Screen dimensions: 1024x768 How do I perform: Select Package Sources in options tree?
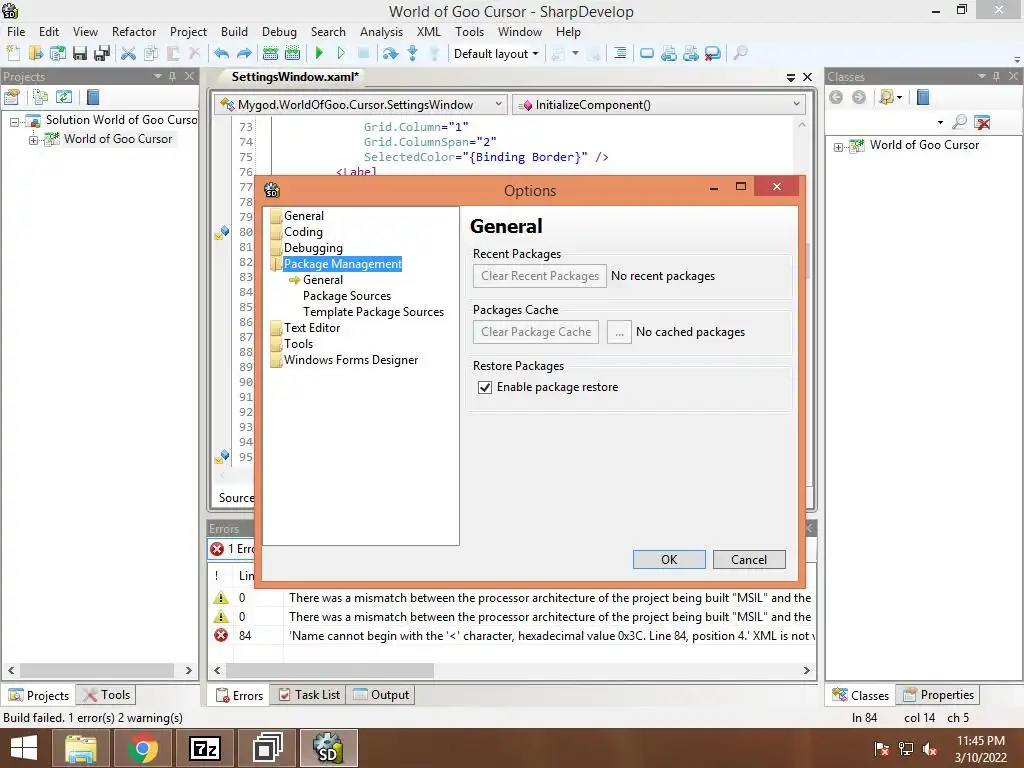pyautogui.click(x=347, y=296)
